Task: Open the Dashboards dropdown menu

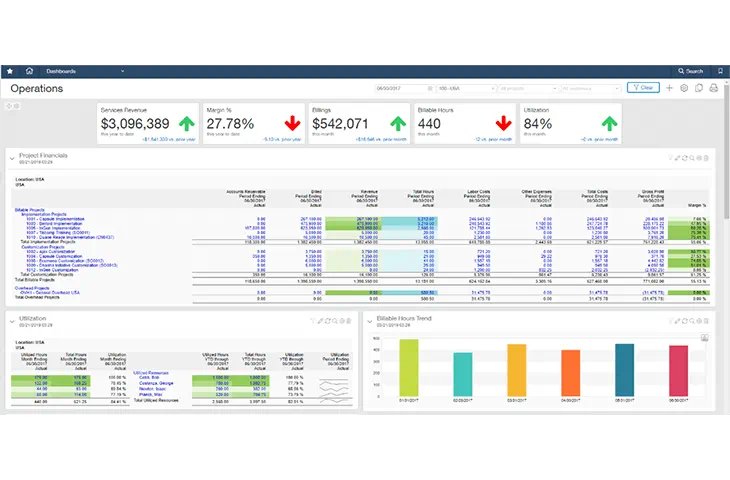Action: coord(85,71)
